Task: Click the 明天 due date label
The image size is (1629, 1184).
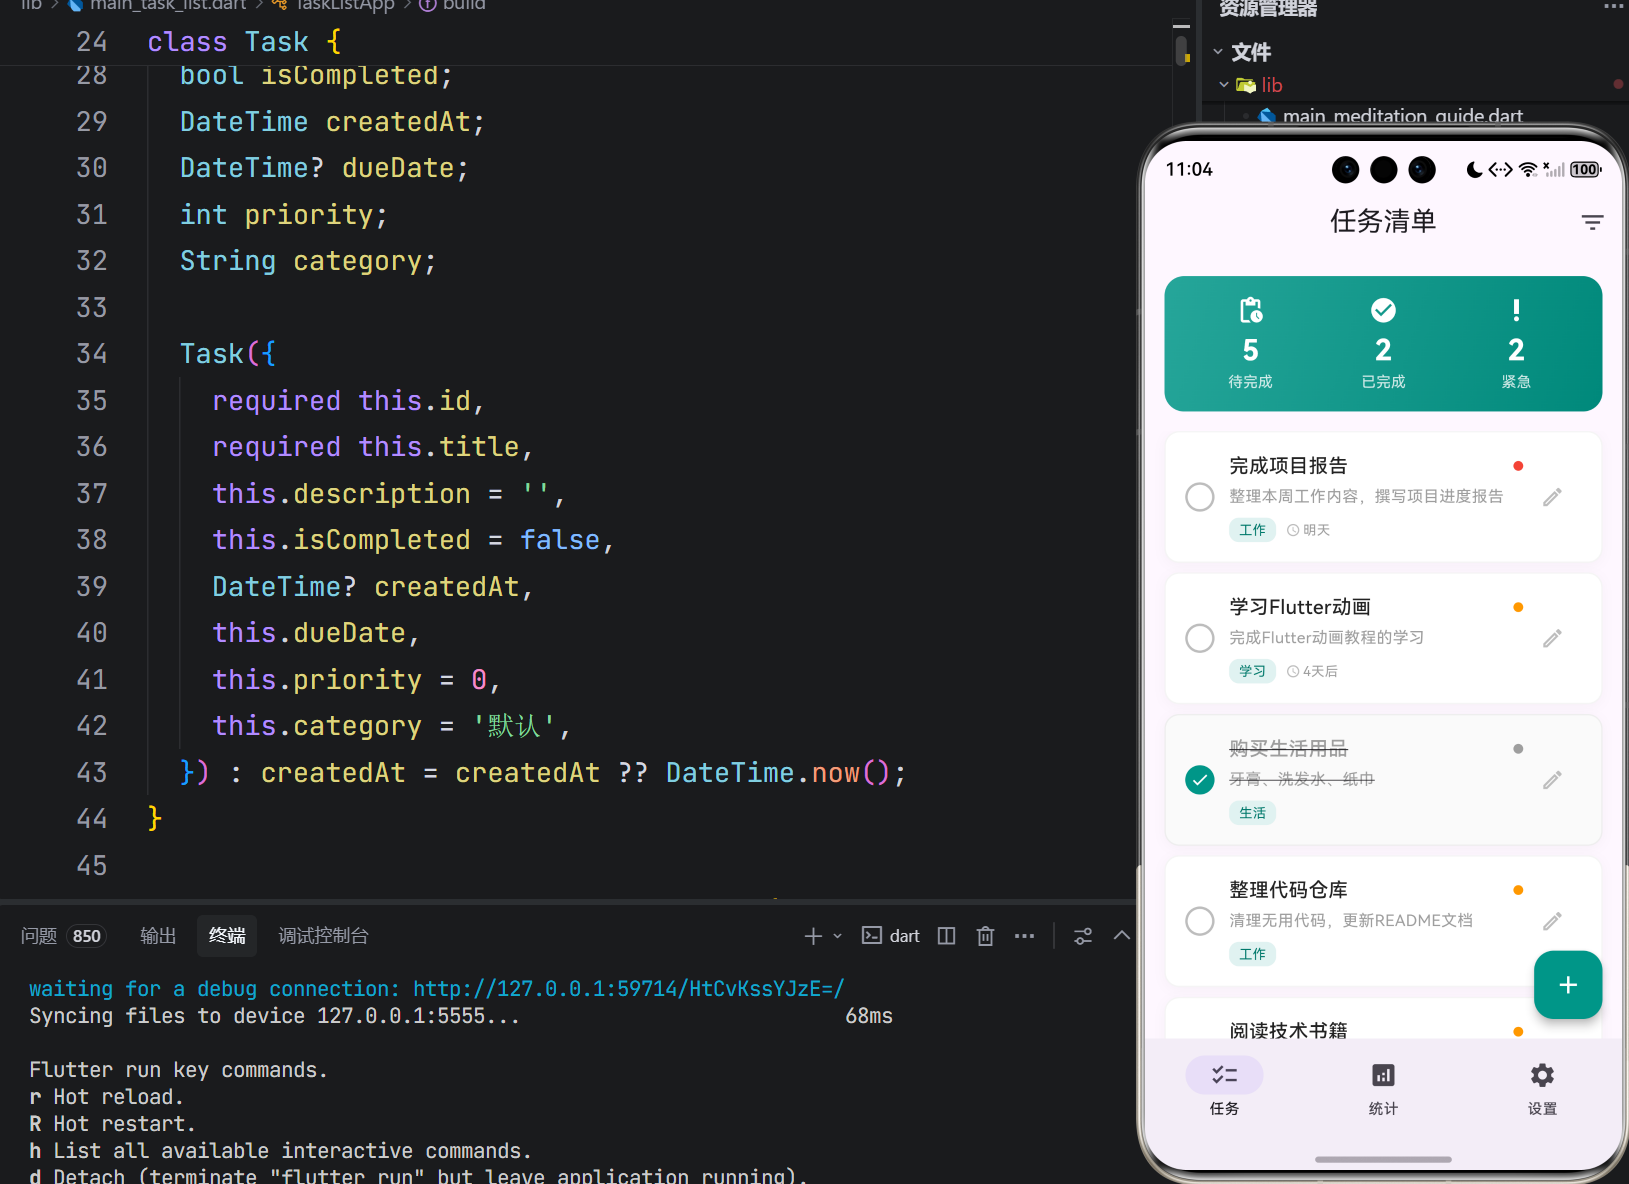Action: coord(1316,530)
